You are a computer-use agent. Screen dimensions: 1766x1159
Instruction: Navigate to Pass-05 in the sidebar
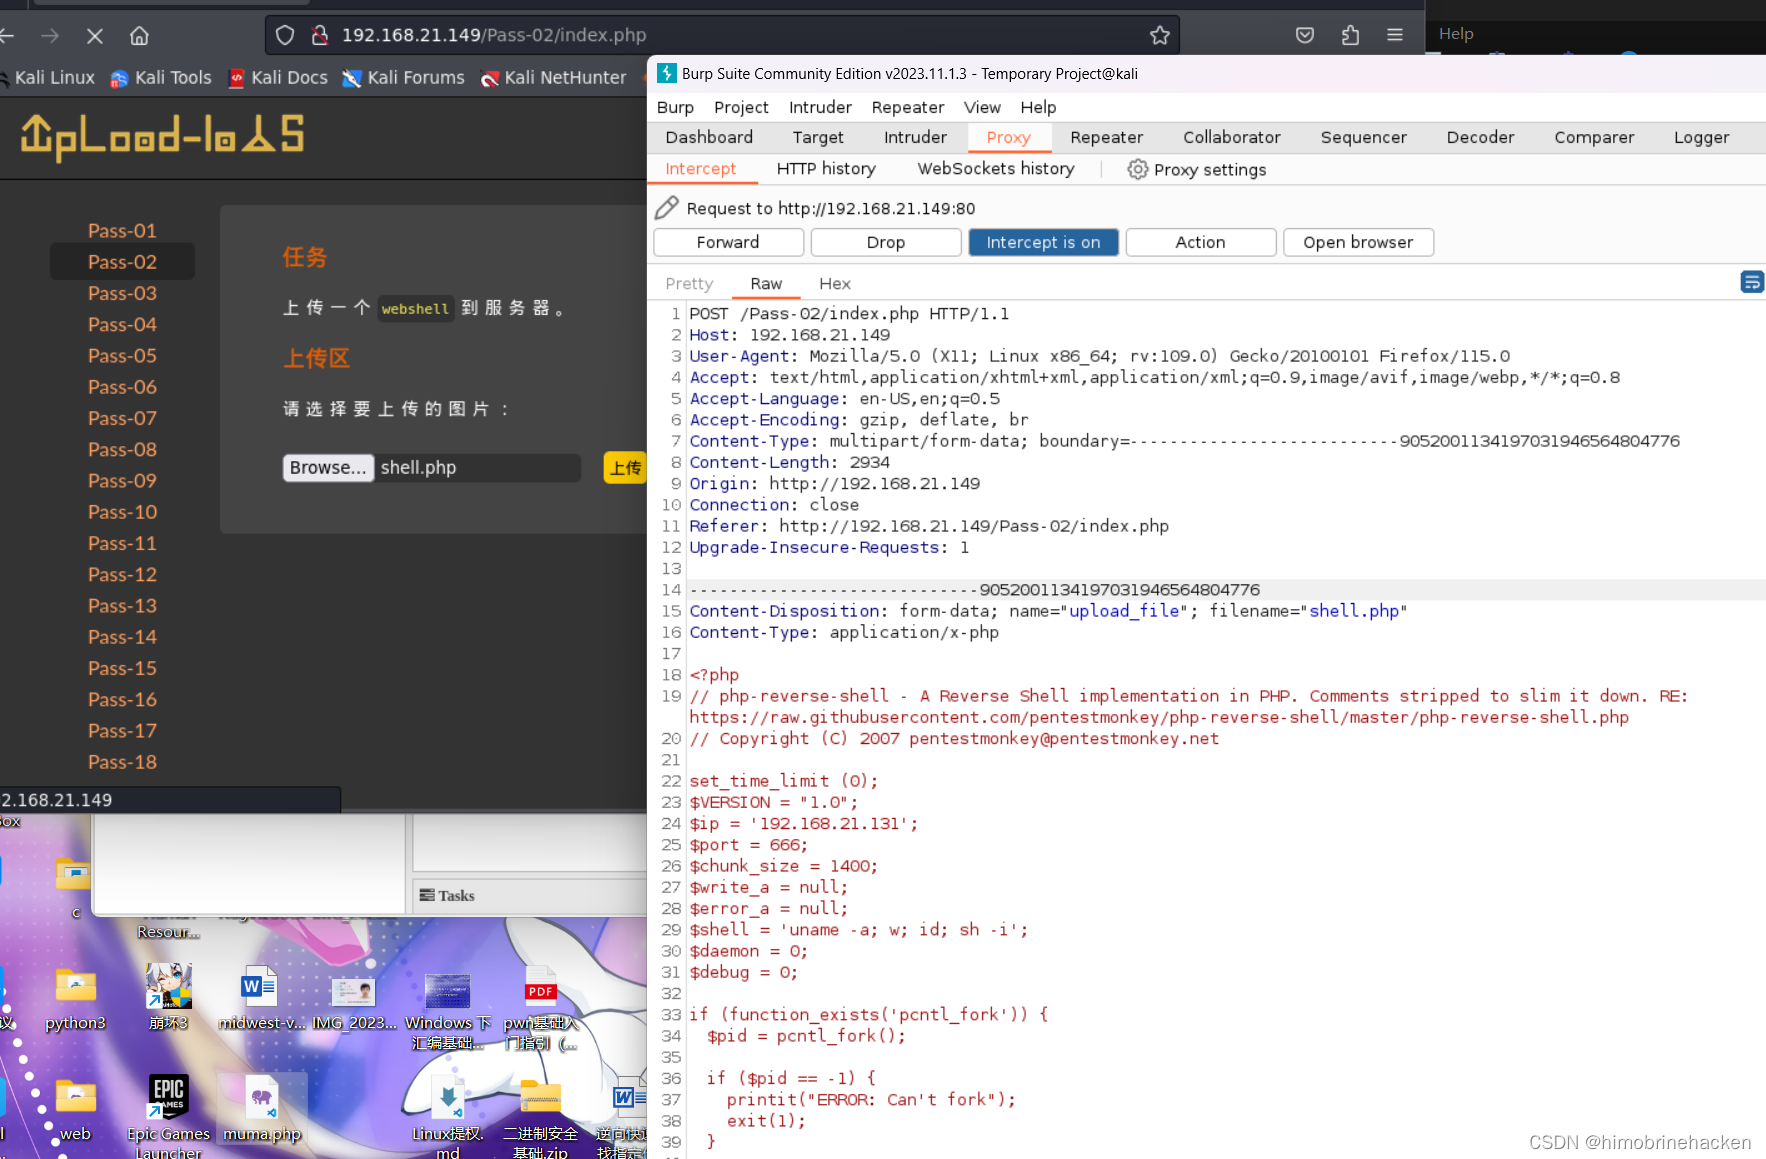[122, 355]
